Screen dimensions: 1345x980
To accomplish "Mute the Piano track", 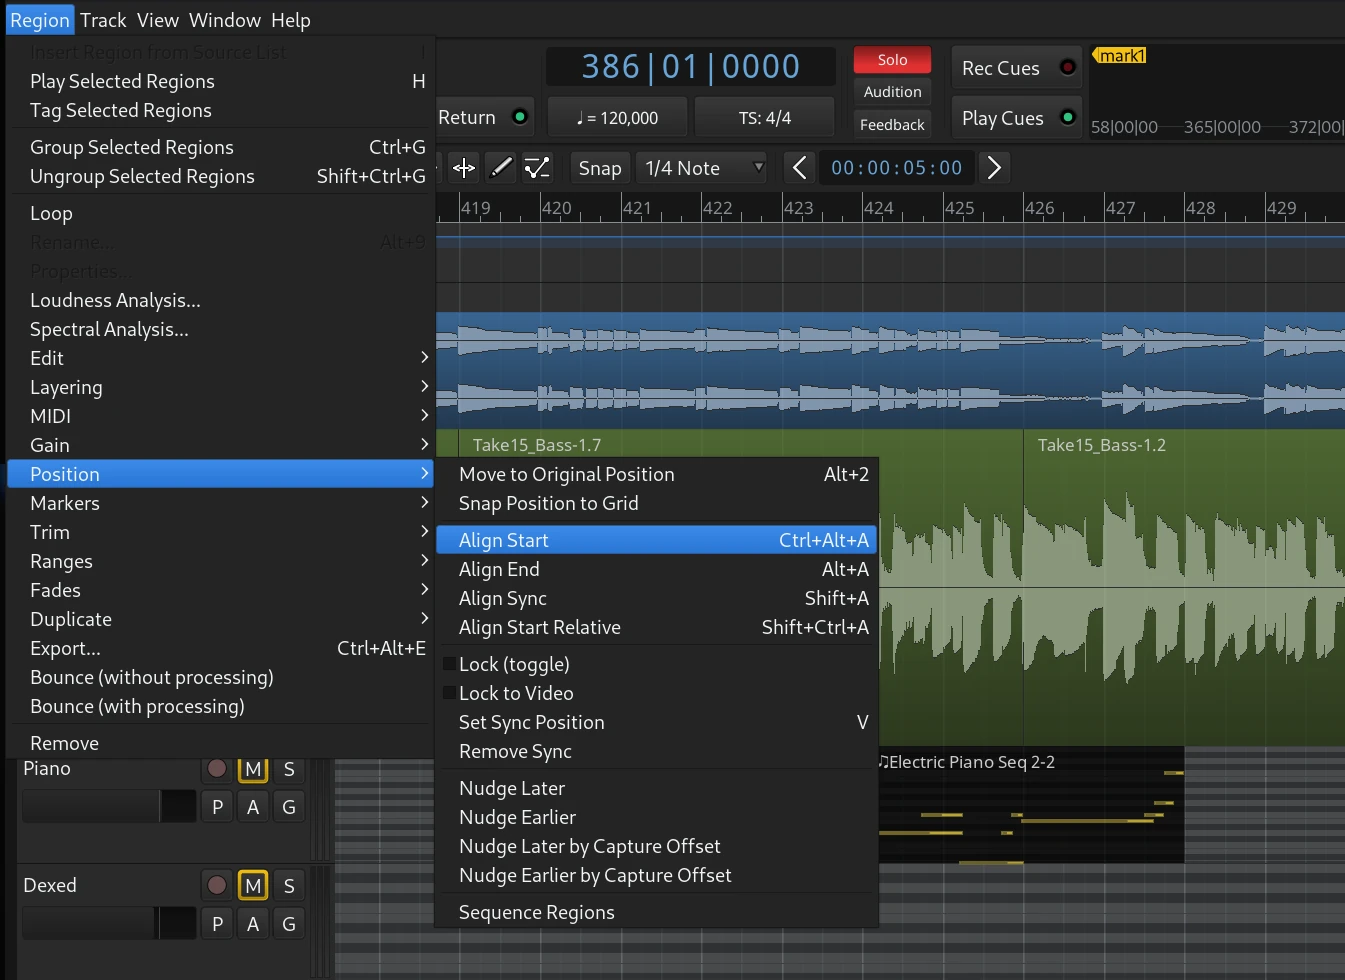I will (253, 769).
